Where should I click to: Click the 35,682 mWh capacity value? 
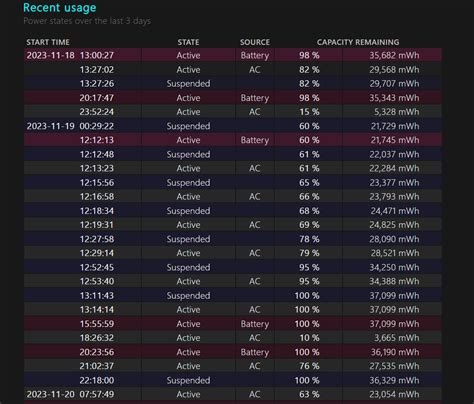[x=394, y=55]
